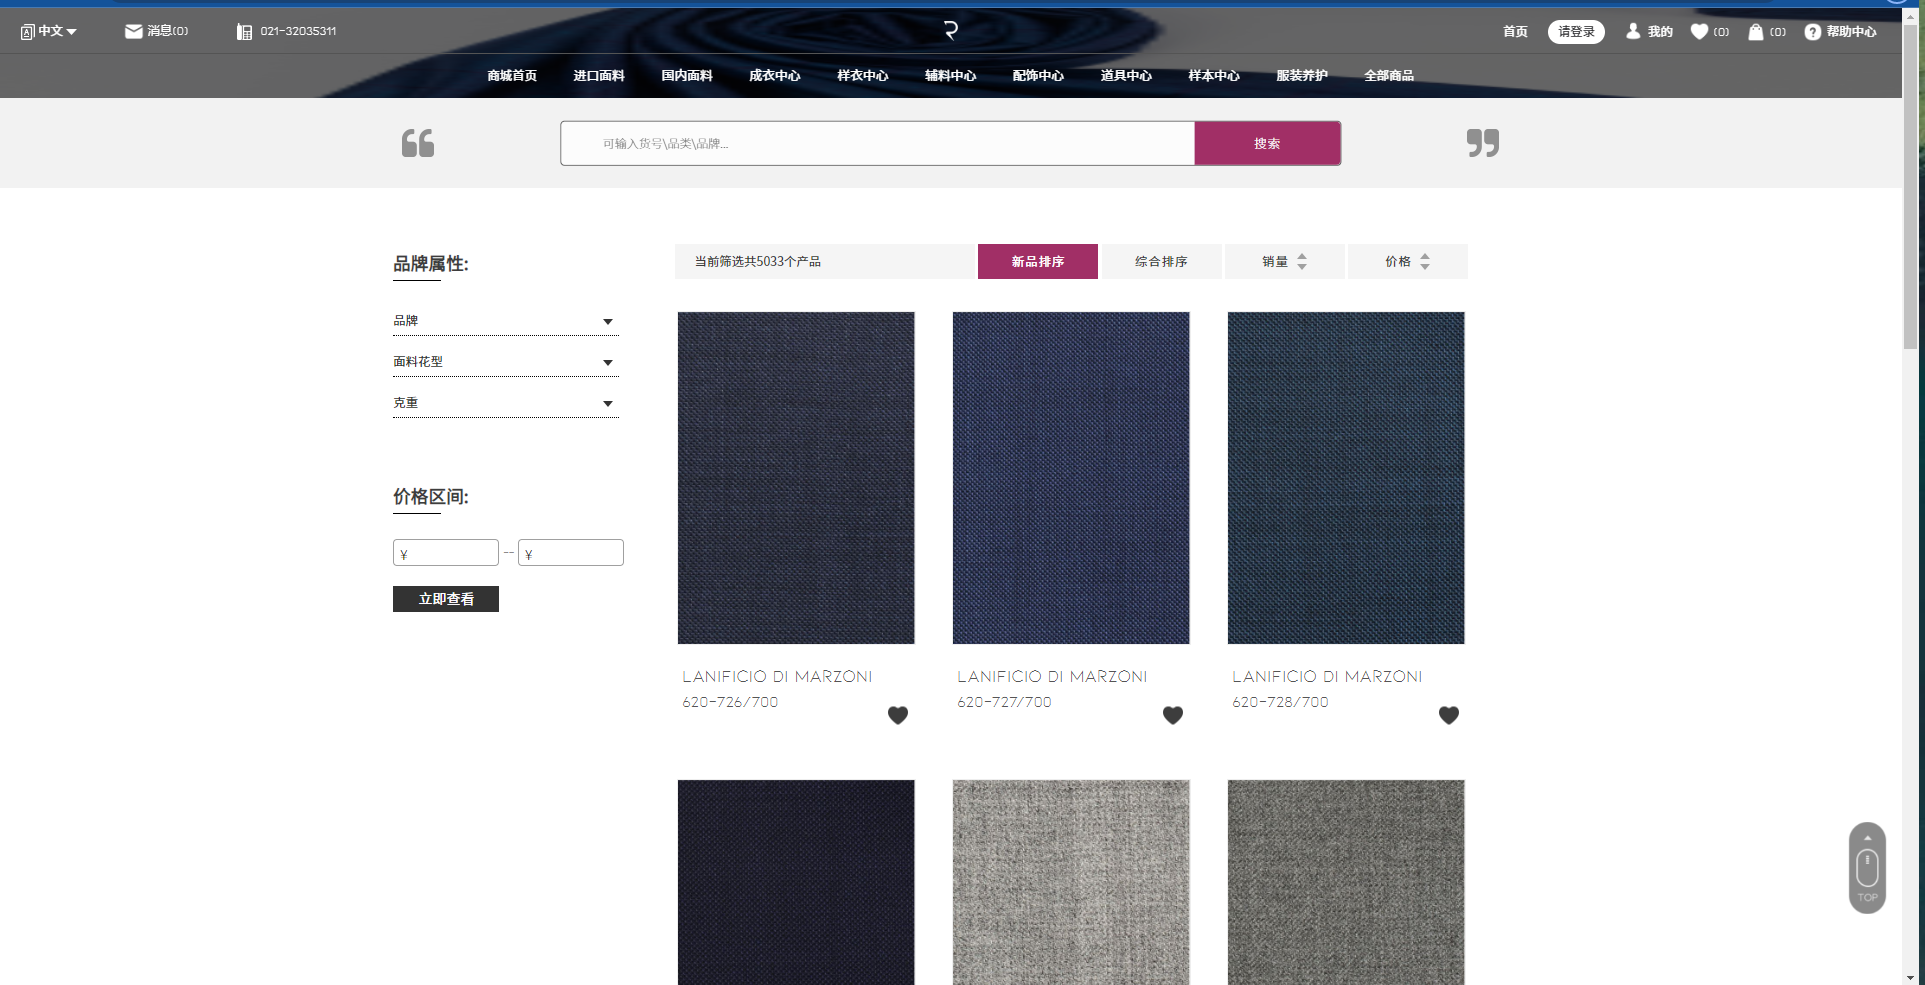Click the 搜索 search button
This screenshot has width=1925, height=985.
tap(1267, 143)
